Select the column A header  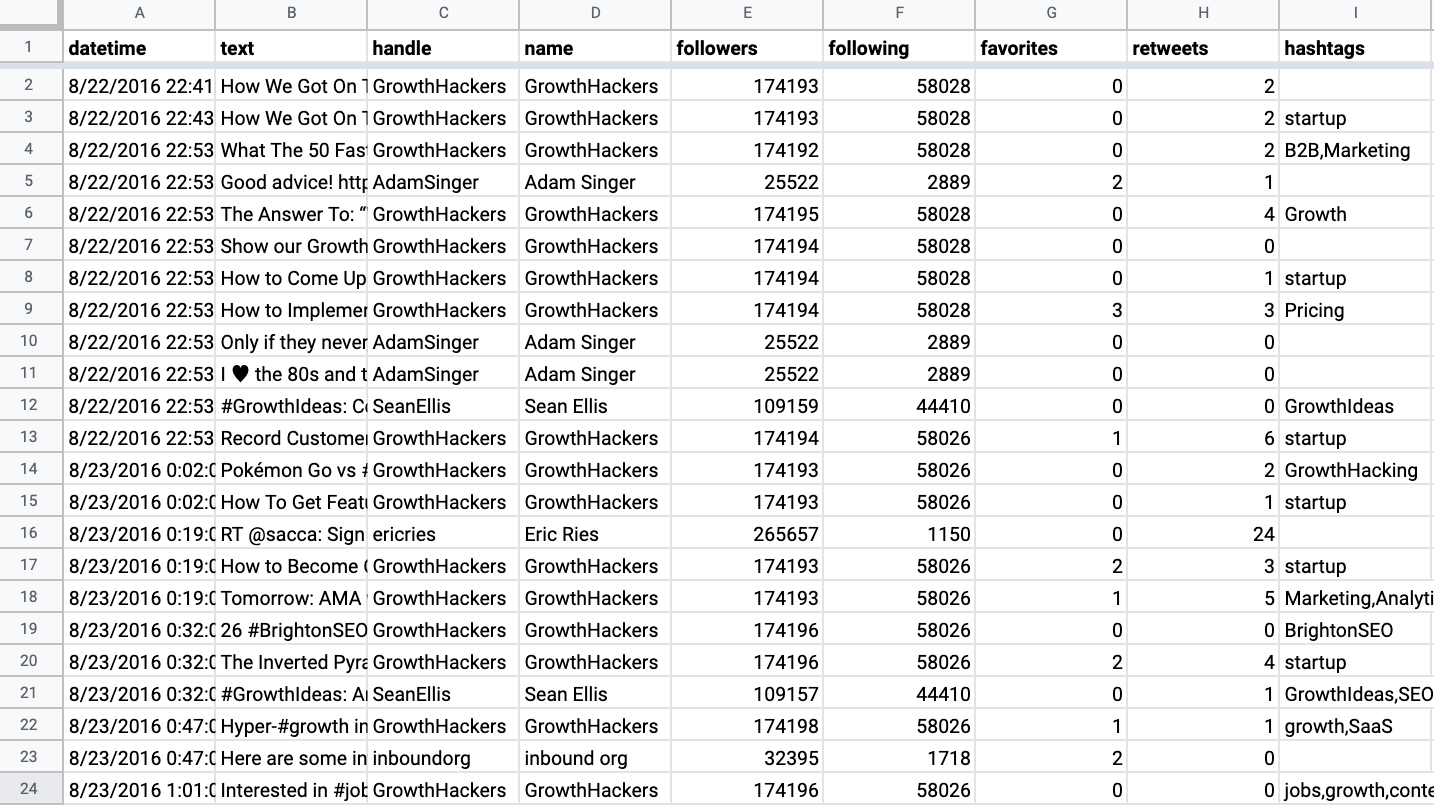coord(139,13)
